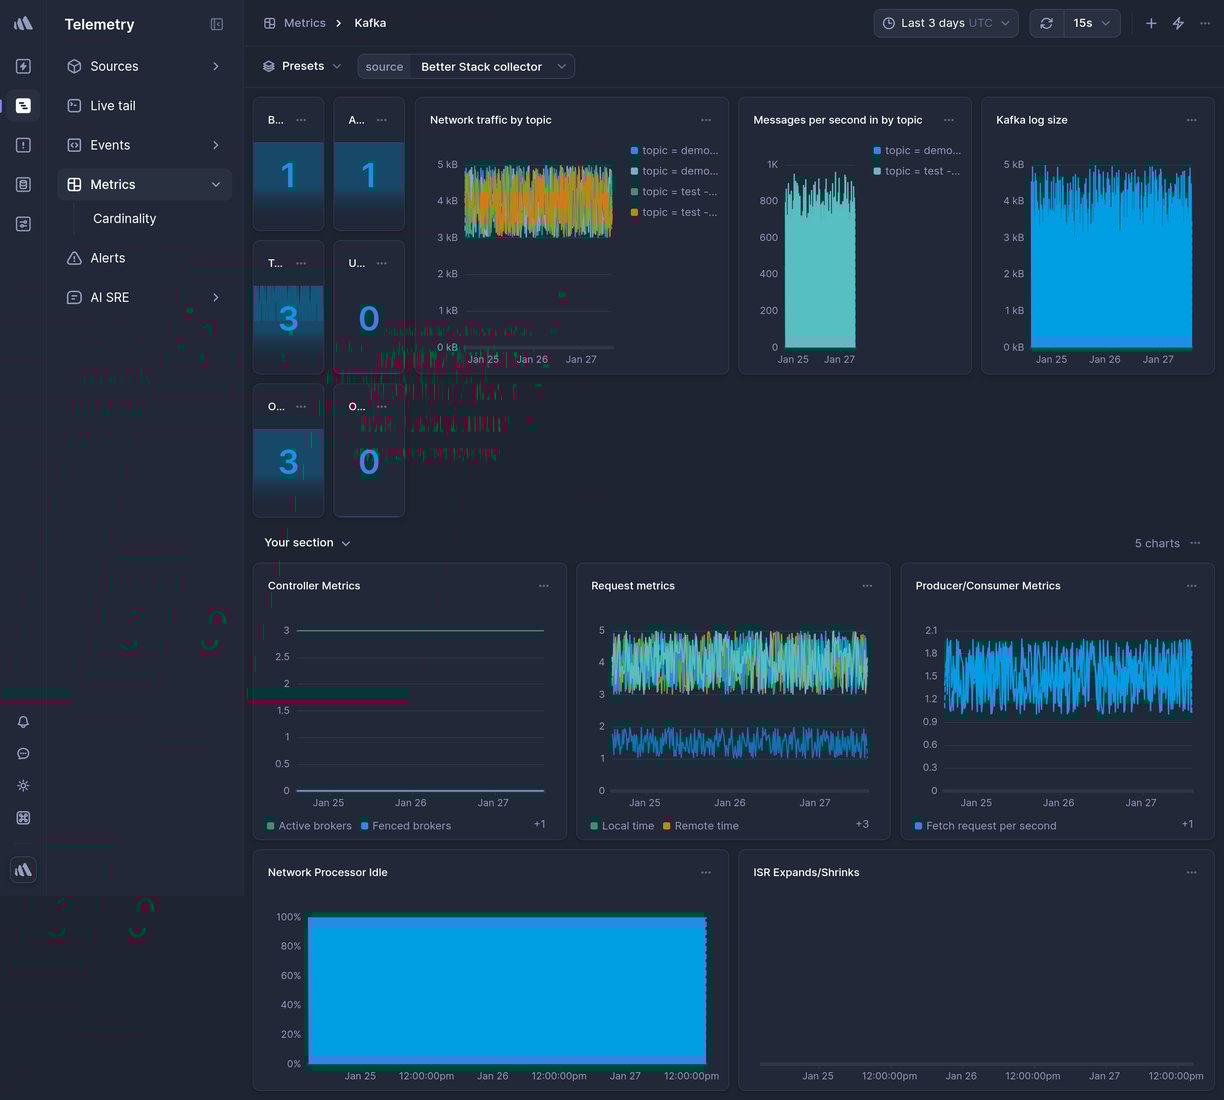Open the options menu on Kafka log size chart
This screenshot has width=1224, height=1100.
coord(1191,119)
